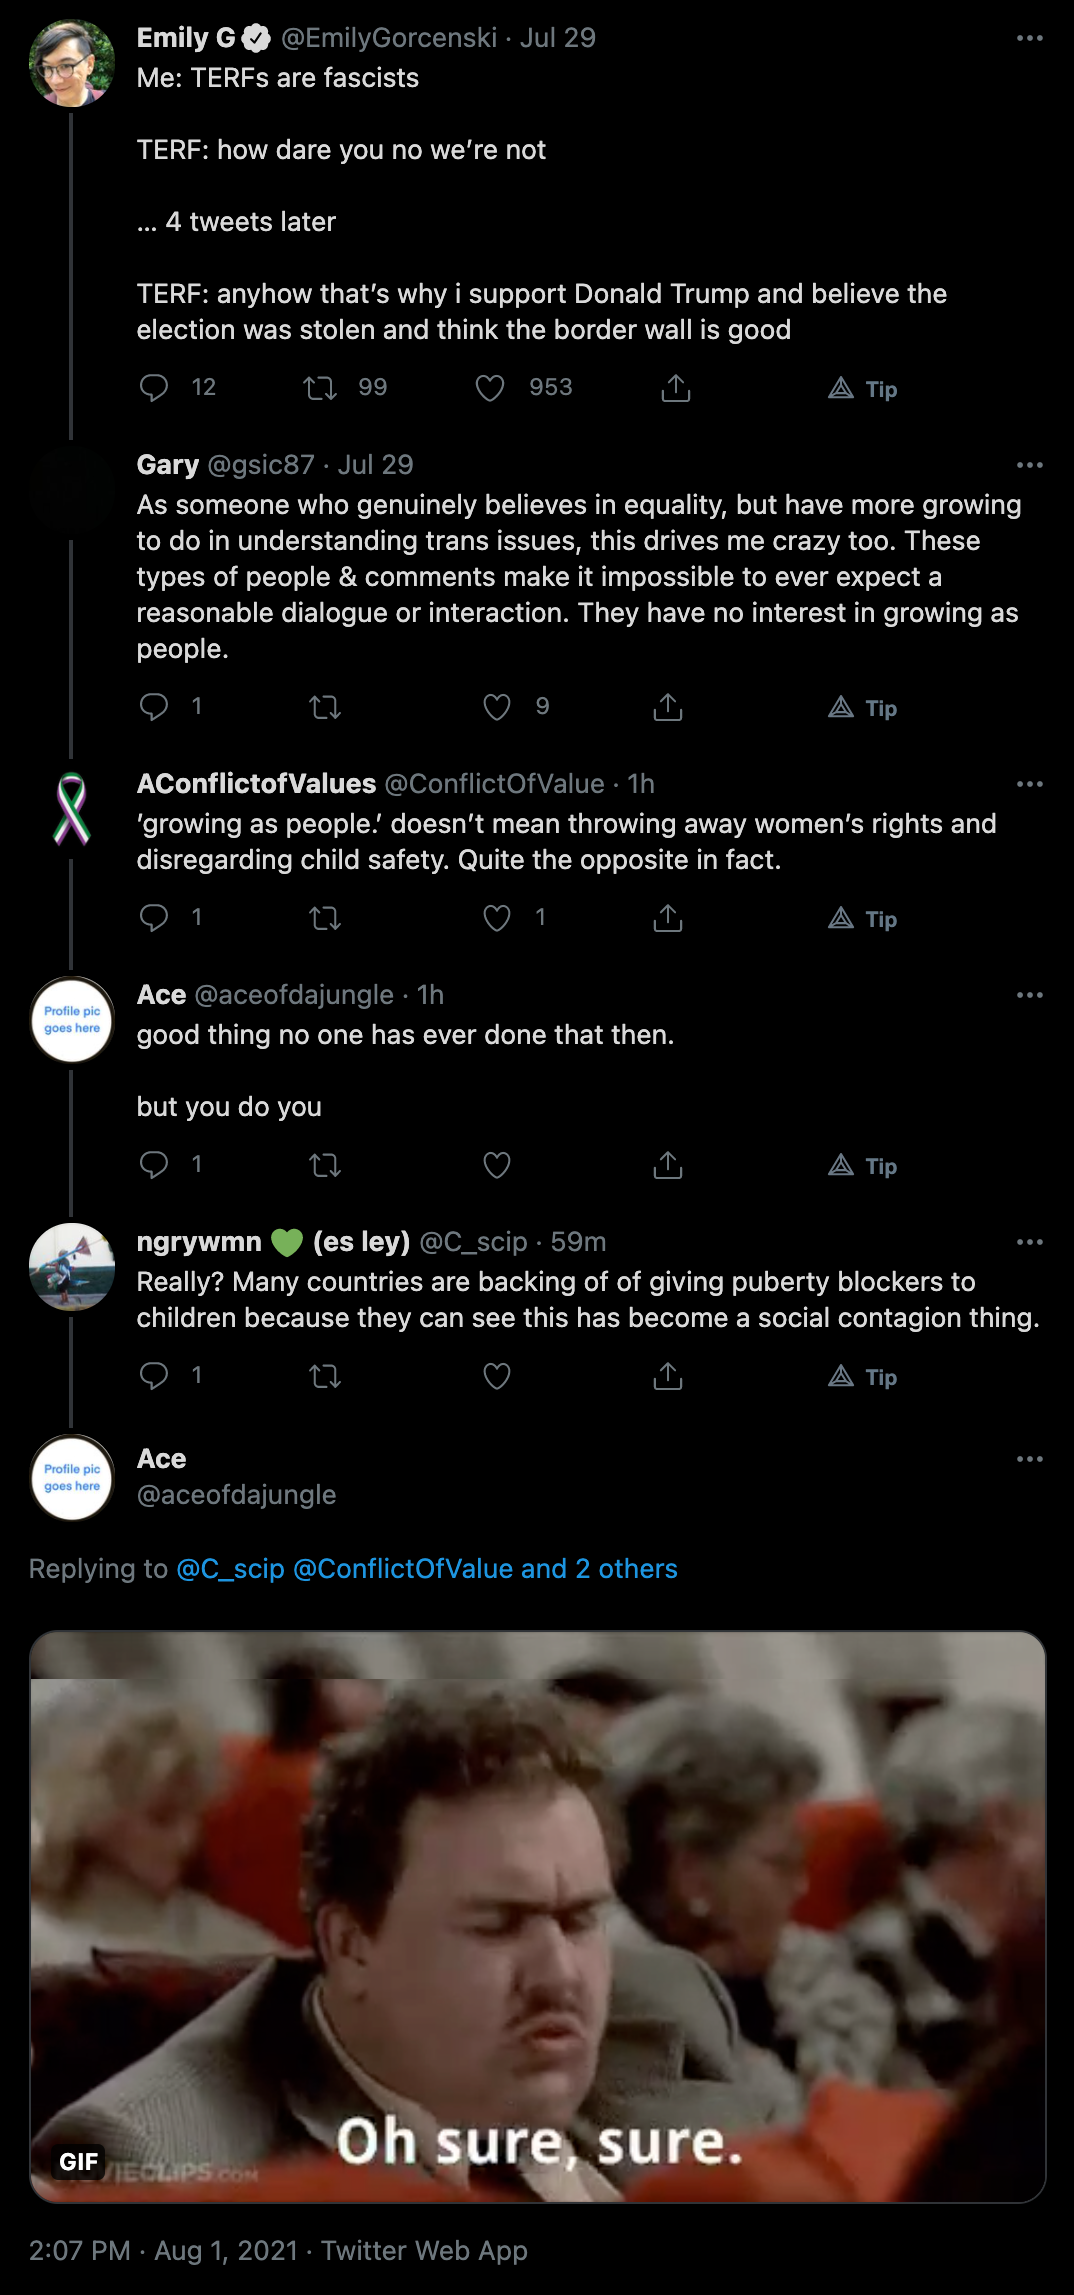The height and width of the screenshot is (2295, 1074).
Task: Open reply on AConflictofValues tweet
Action: 154,918
